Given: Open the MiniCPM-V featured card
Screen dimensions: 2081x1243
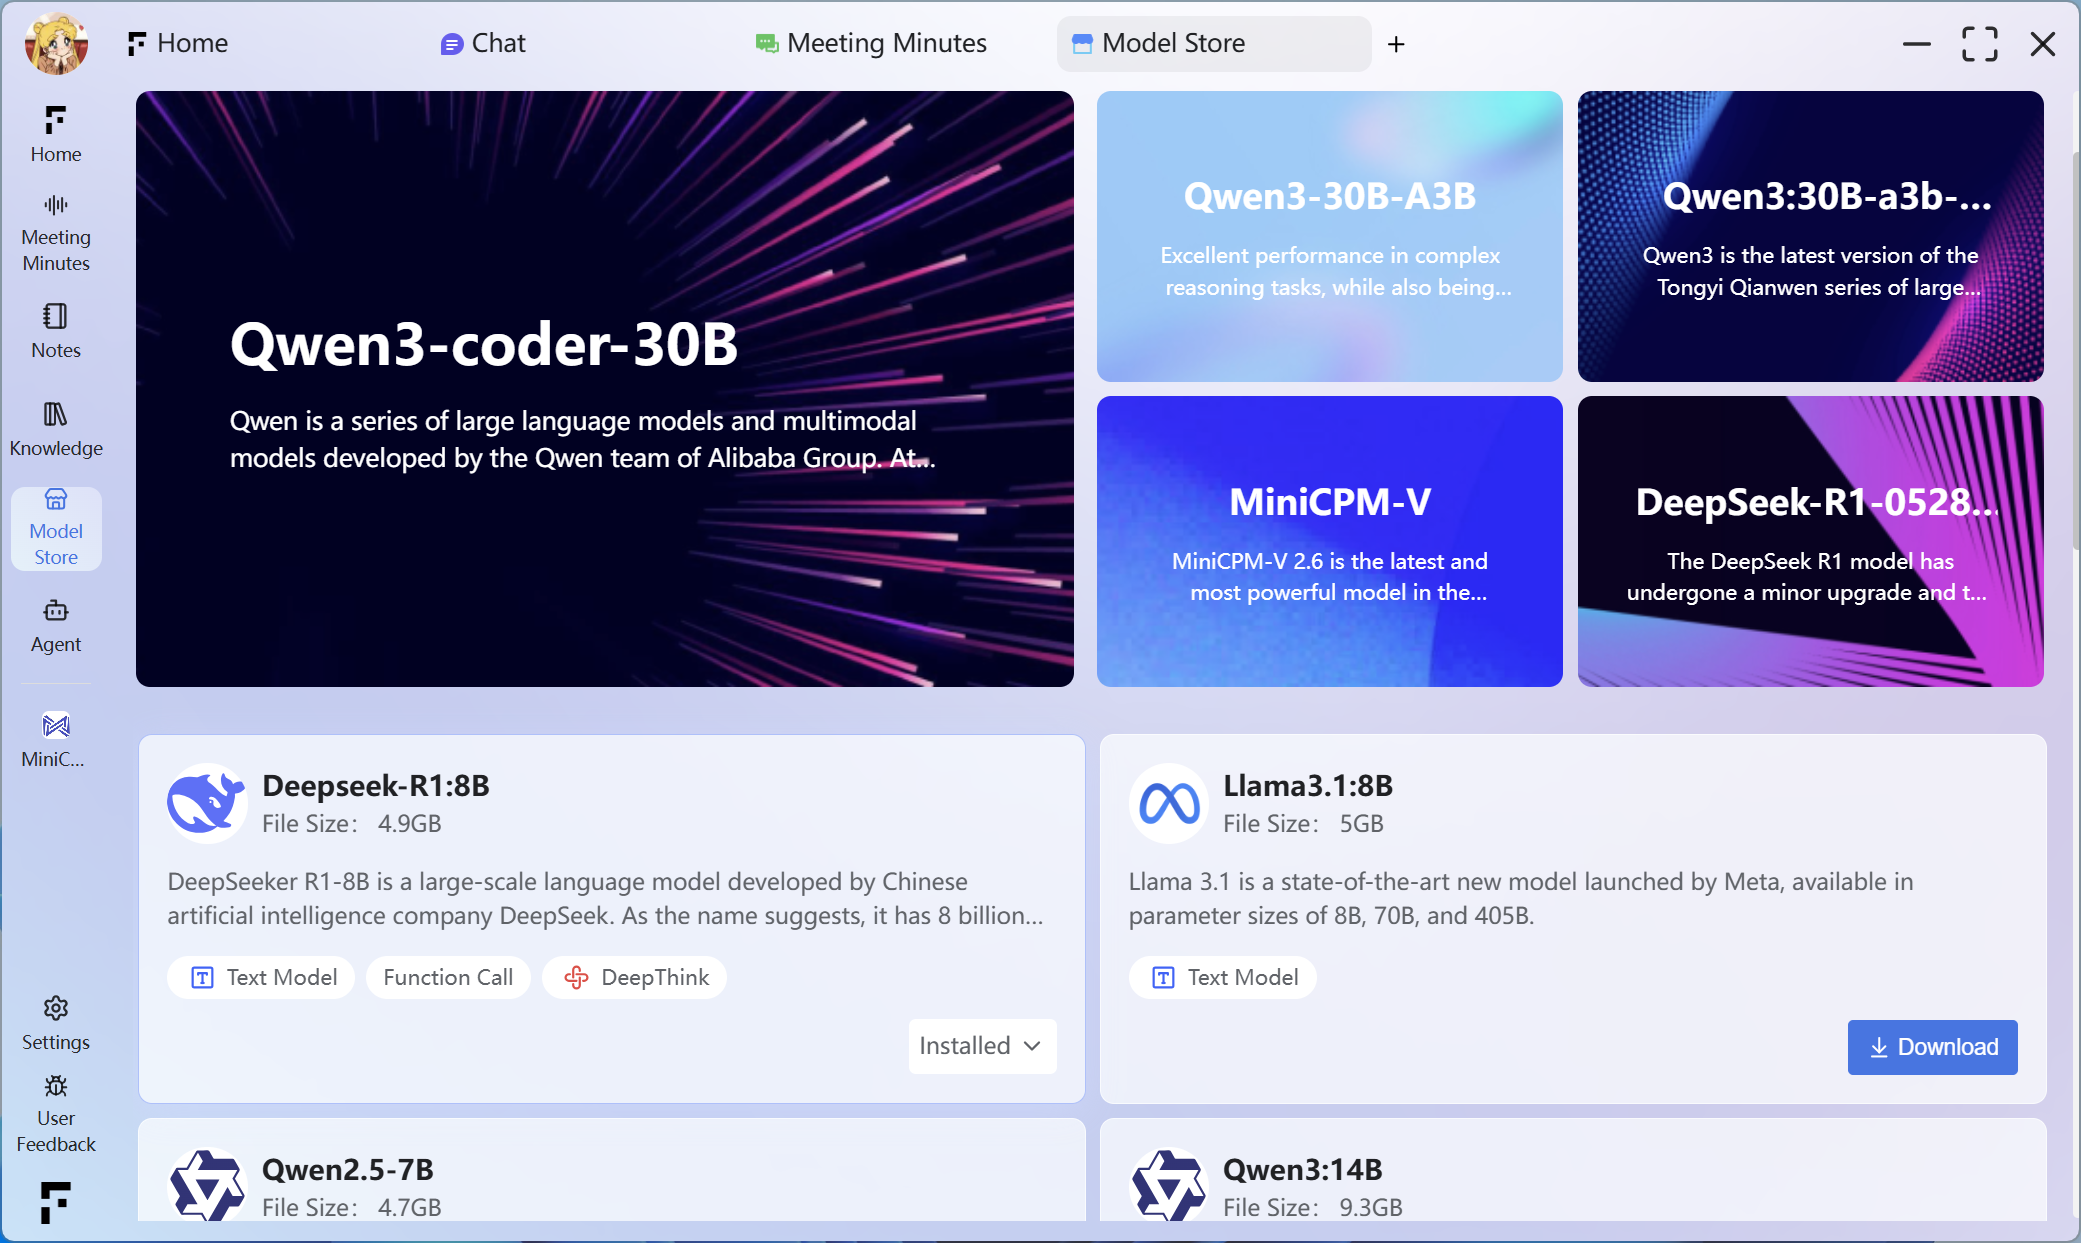Looking at the screenshot, I should (x=1329, y=541).
